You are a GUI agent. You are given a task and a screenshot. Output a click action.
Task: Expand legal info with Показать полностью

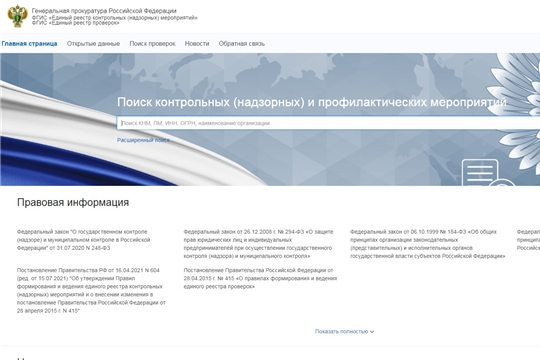pyautogui.click(x=344, y=331)
